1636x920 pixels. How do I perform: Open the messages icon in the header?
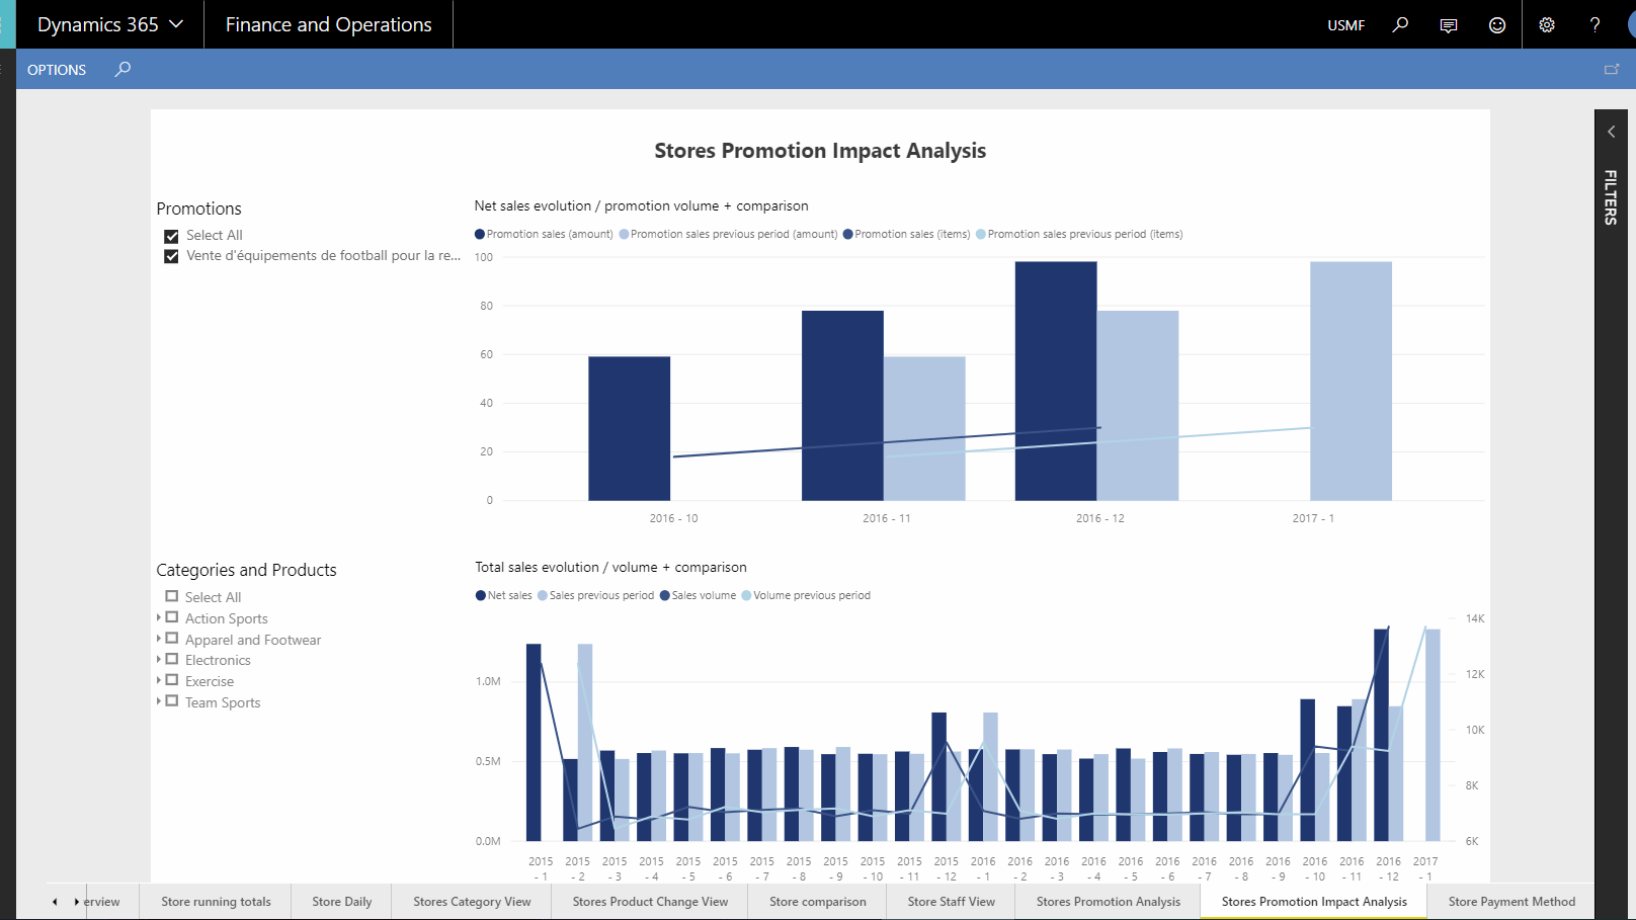tap(1448, 25)
